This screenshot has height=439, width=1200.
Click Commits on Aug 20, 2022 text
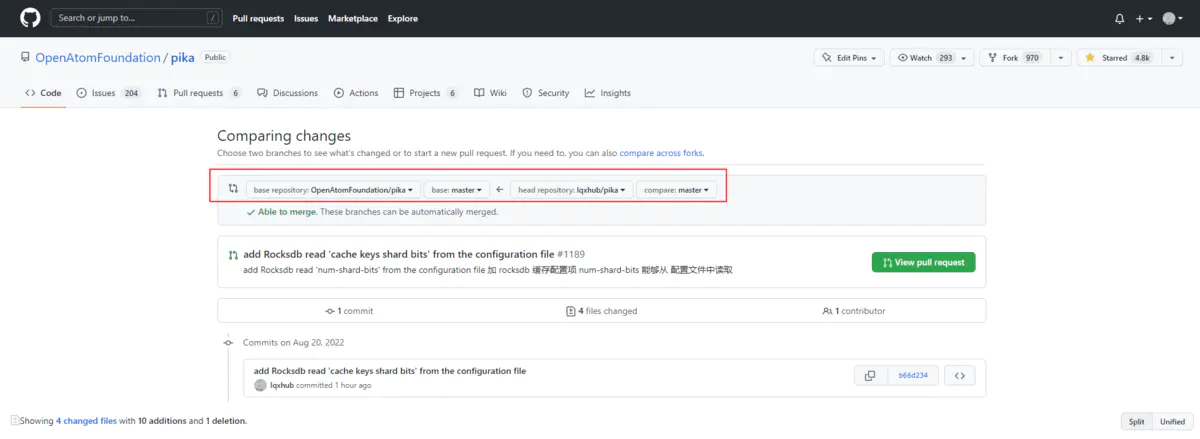[293, 342]
